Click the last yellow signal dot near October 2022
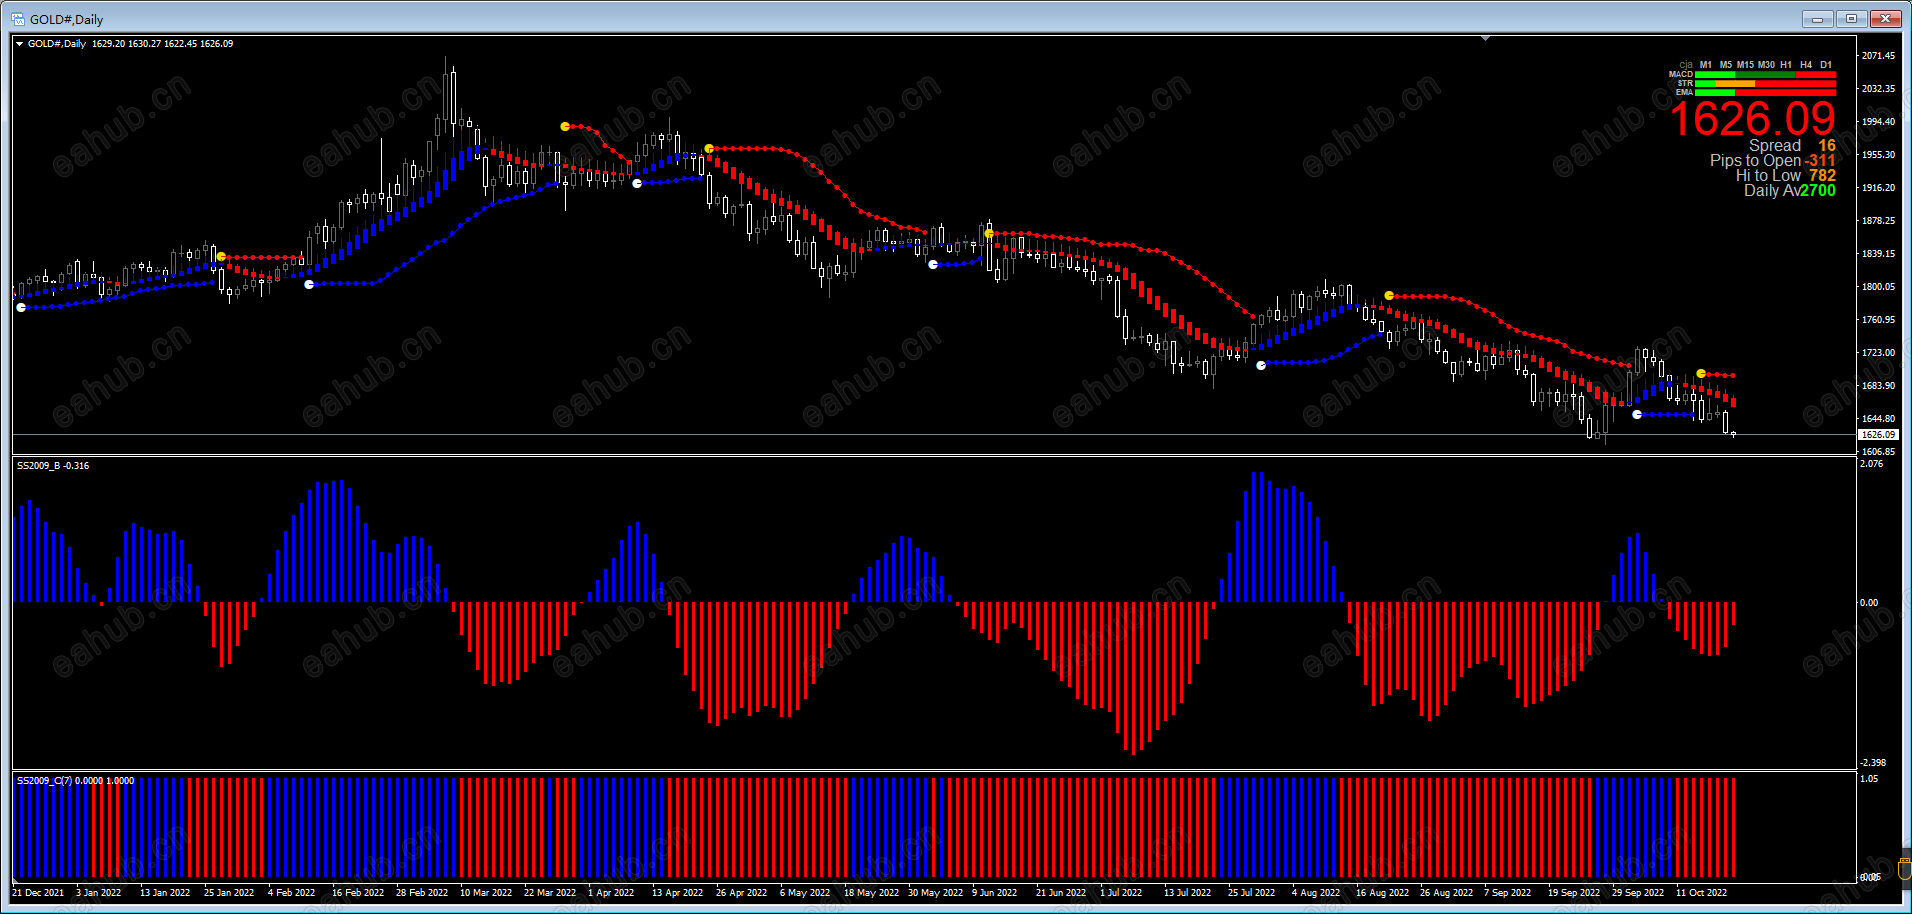Screen dimensions: 1912x914 click(x=1701, y=374)
